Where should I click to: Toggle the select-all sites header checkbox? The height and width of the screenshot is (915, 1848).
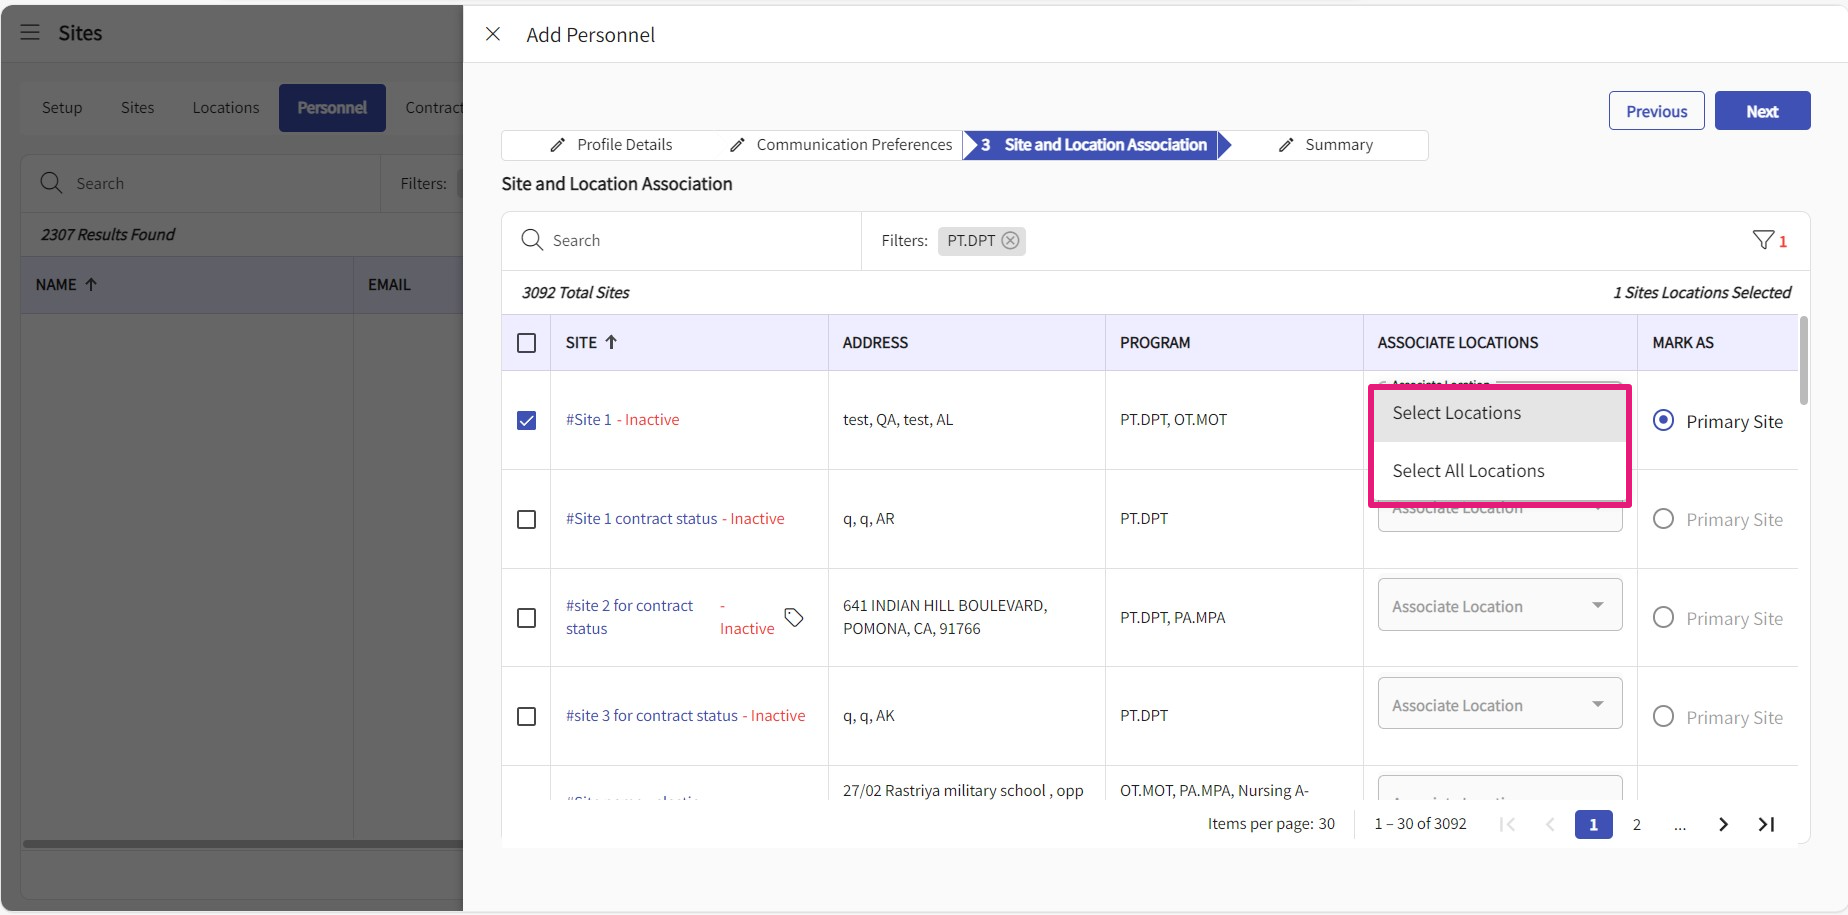click(526, 343)
